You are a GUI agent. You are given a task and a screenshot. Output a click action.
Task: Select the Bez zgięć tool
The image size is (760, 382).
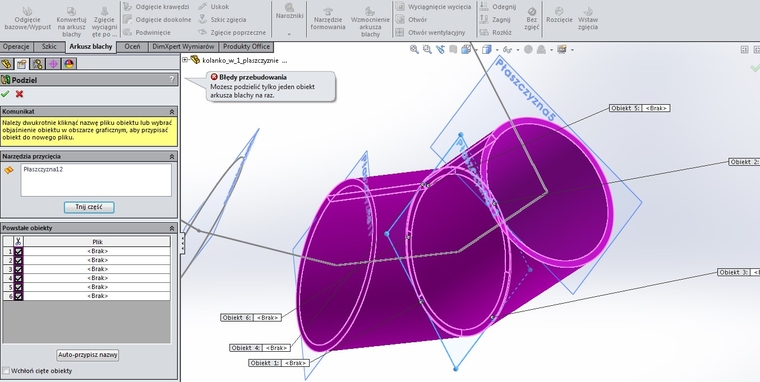tap(532, 19)
